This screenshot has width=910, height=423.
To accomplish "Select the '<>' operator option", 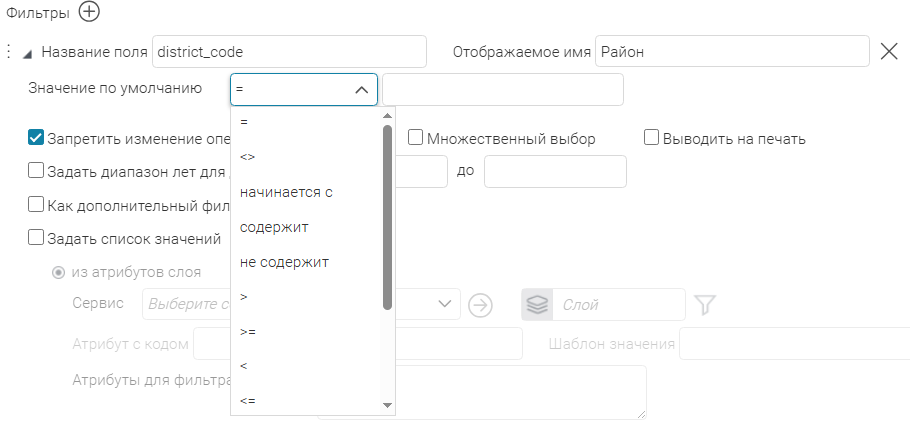I will point(248,157).
